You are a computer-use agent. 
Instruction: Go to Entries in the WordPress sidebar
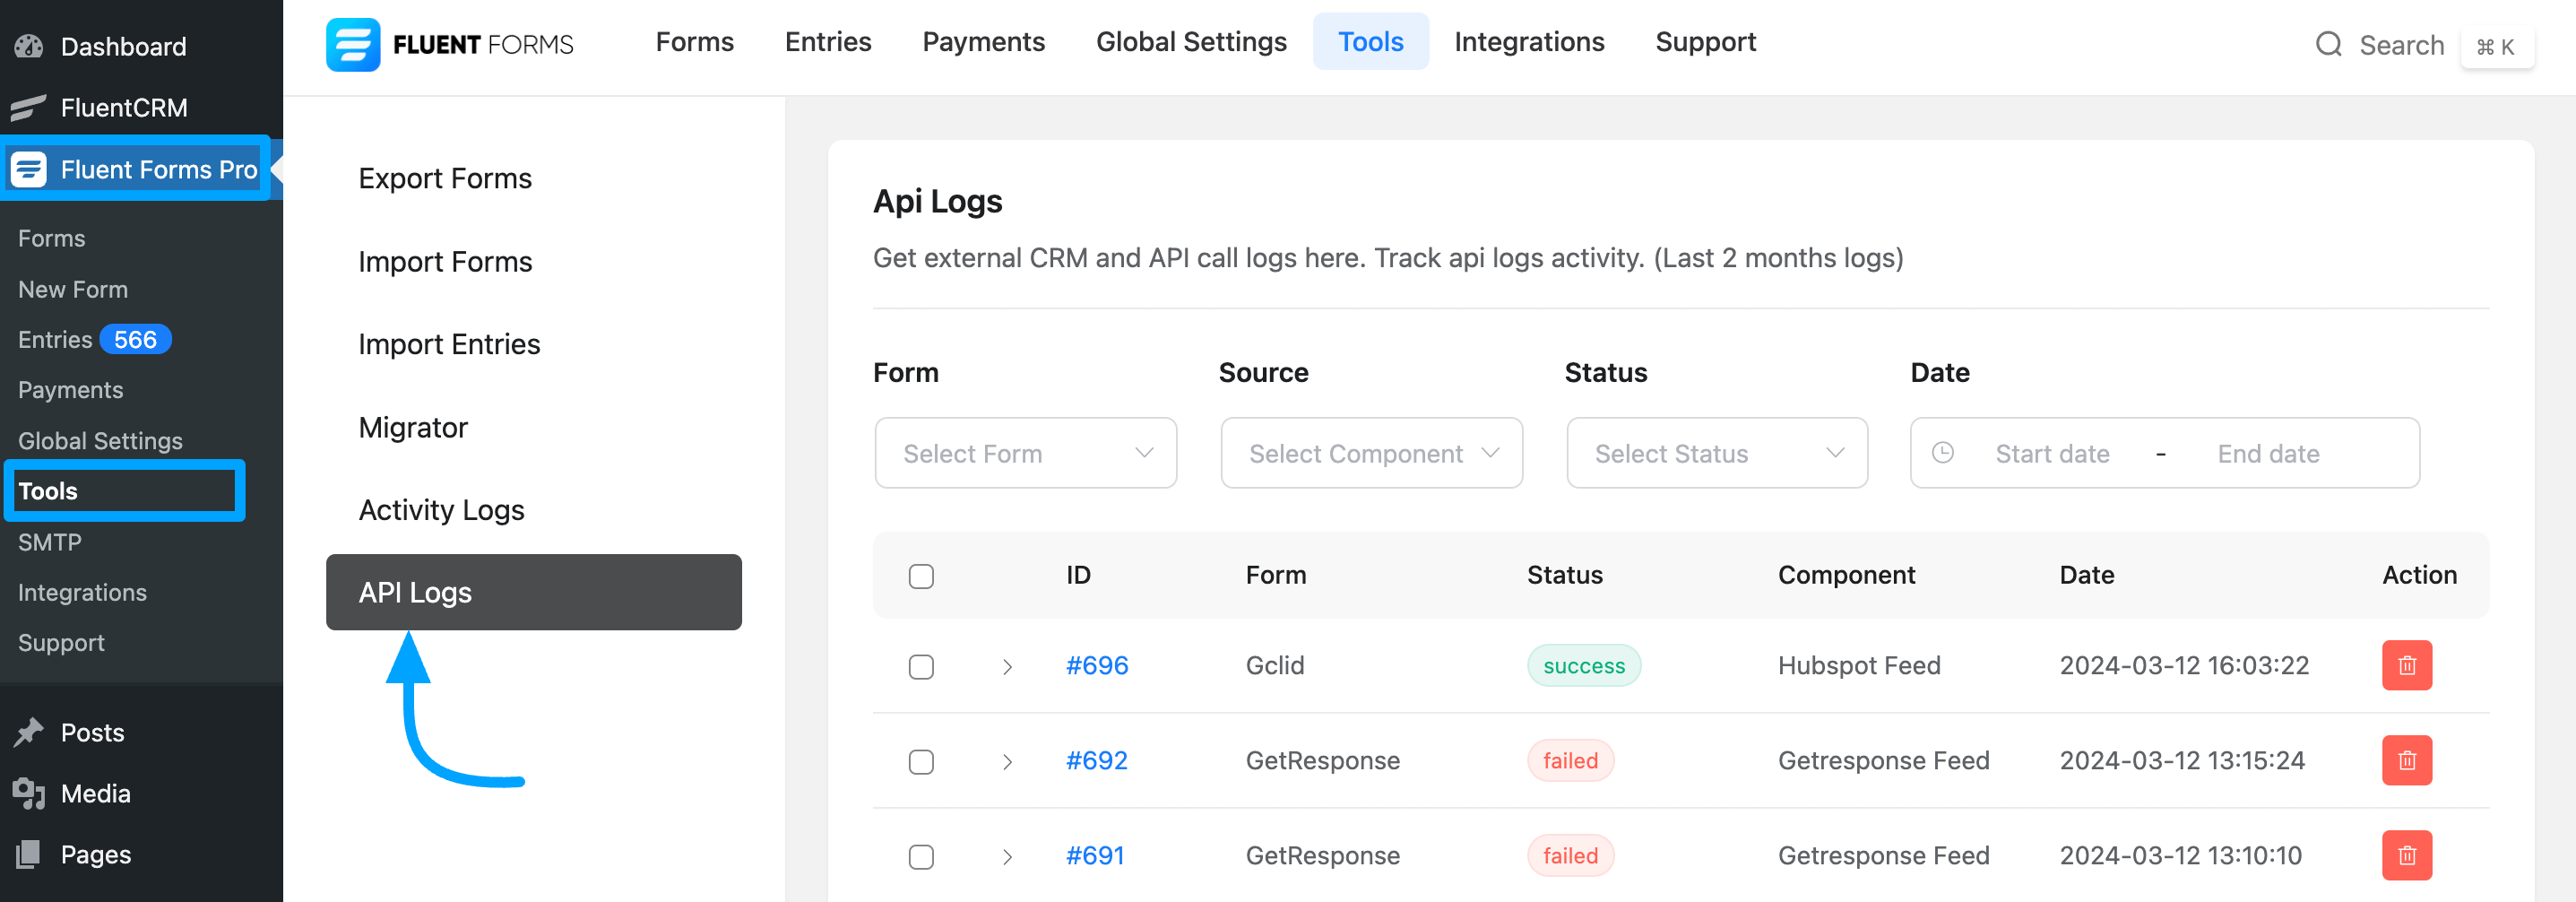coord(55,340)
